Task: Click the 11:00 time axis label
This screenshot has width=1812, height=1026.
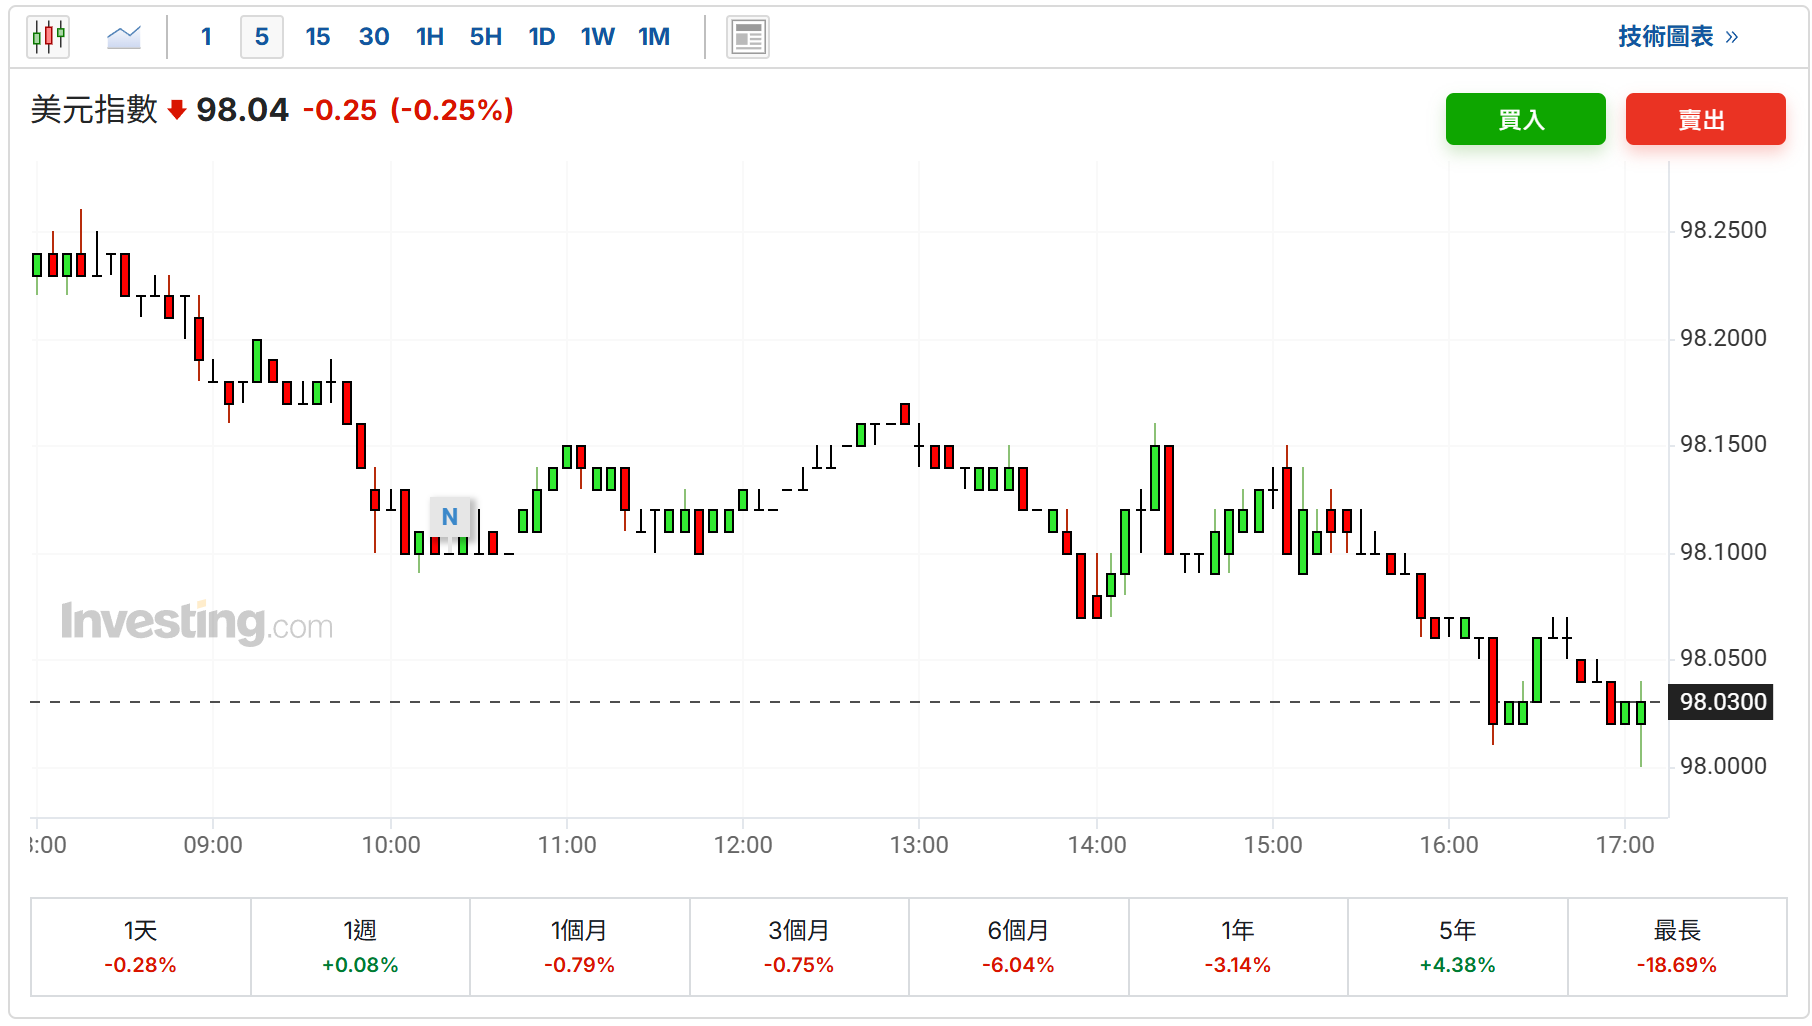Action: click(x=567, y=845)
